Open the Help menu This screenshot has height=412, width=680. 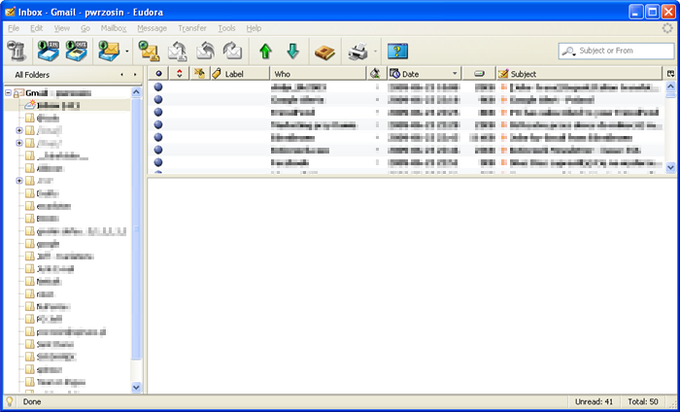click(x=254, y=28)
